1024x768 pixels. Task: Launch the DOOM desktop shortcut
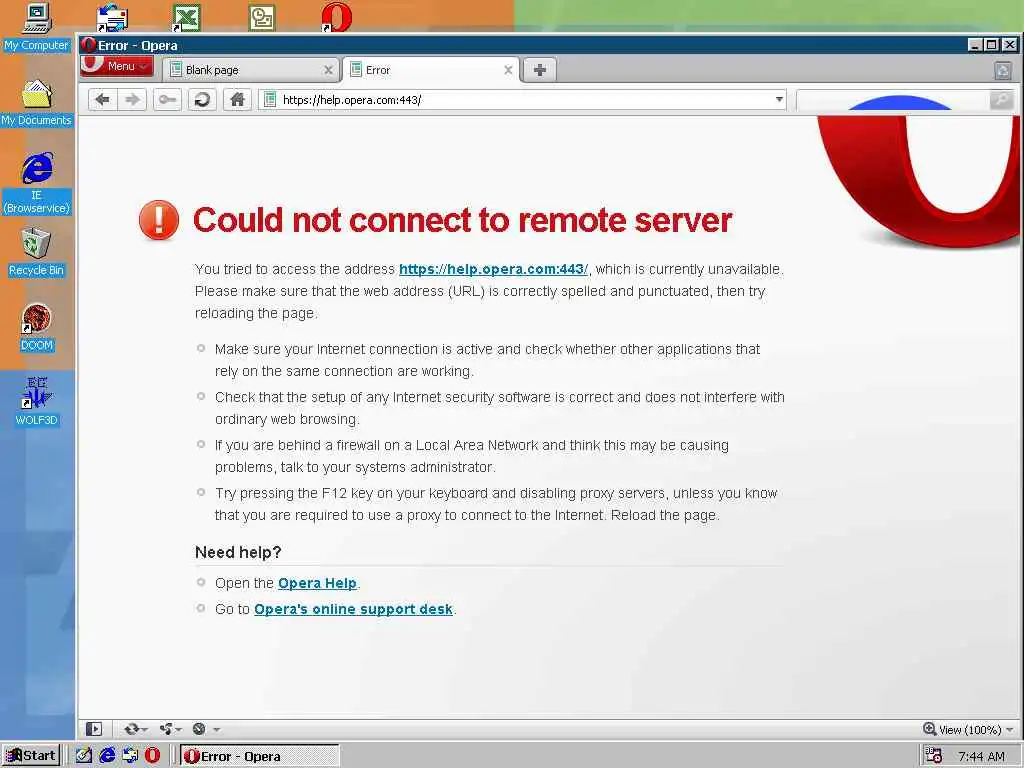click(x=37, y=328)
